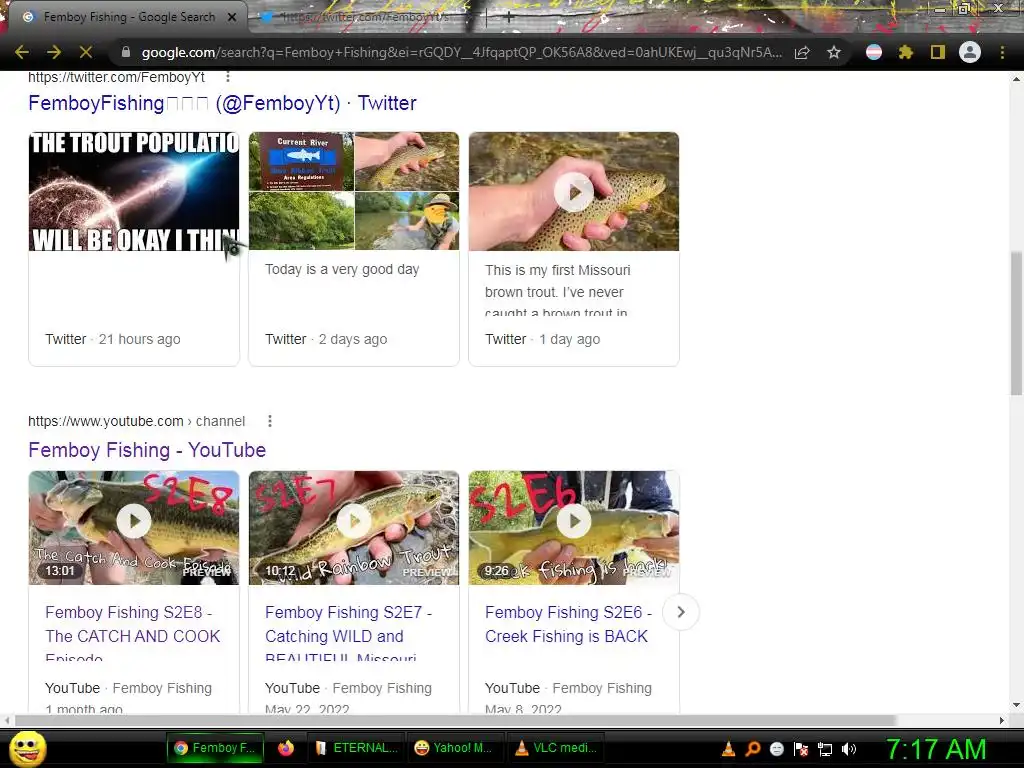
Task: Open the Femboy Fishing - YouTube link
Action: point(147,450)
